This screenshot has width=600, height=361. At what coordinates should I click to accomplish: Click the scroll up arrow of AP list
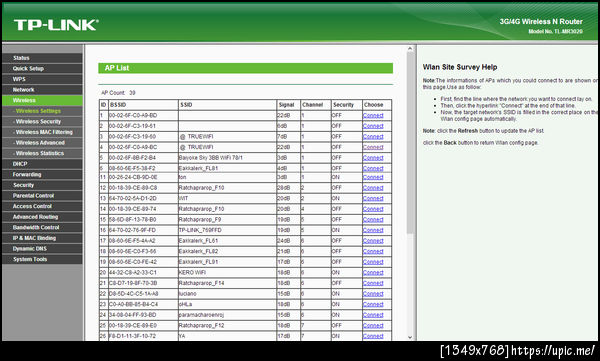pyautogui.click(x=410, y=49)
